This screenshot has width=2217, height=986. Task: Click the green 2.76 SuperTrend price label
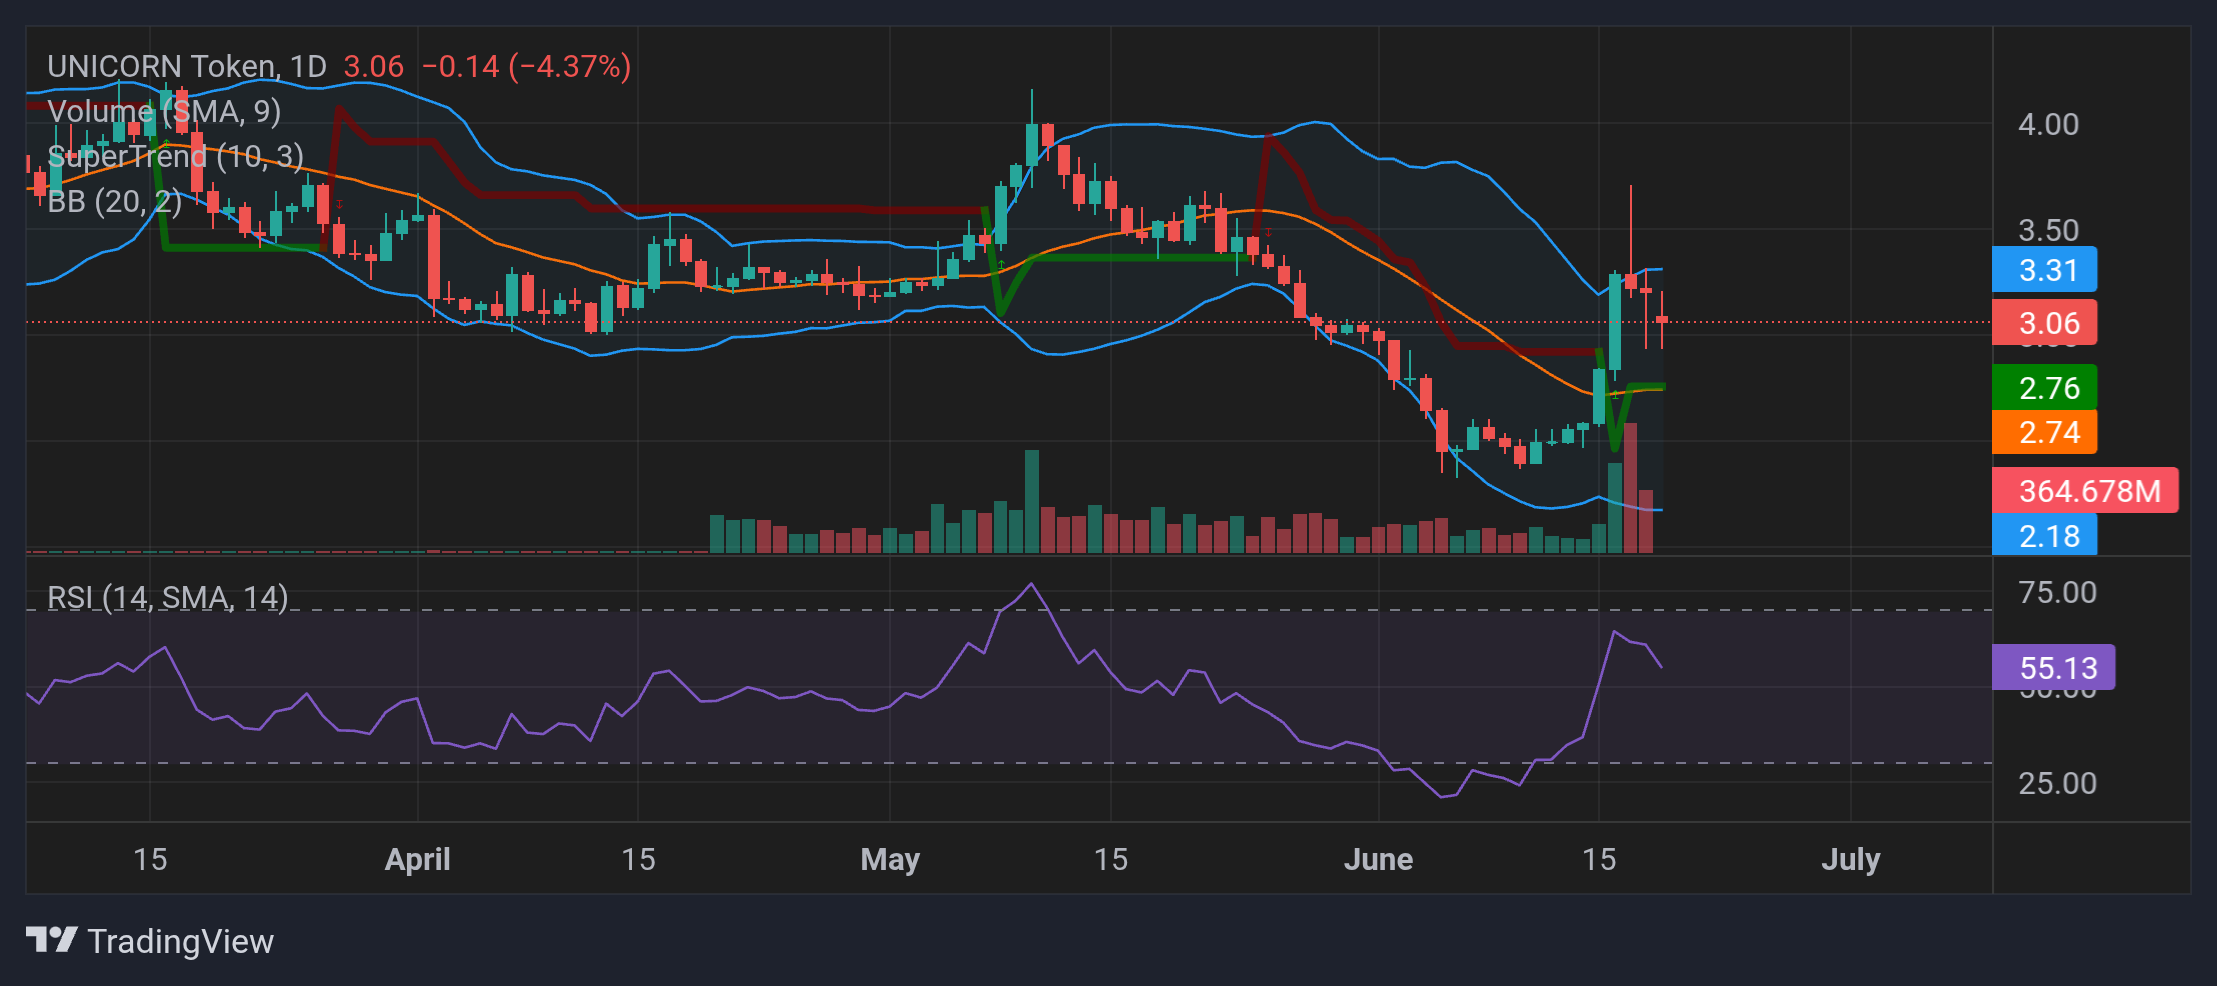[x=2044, y=388]
